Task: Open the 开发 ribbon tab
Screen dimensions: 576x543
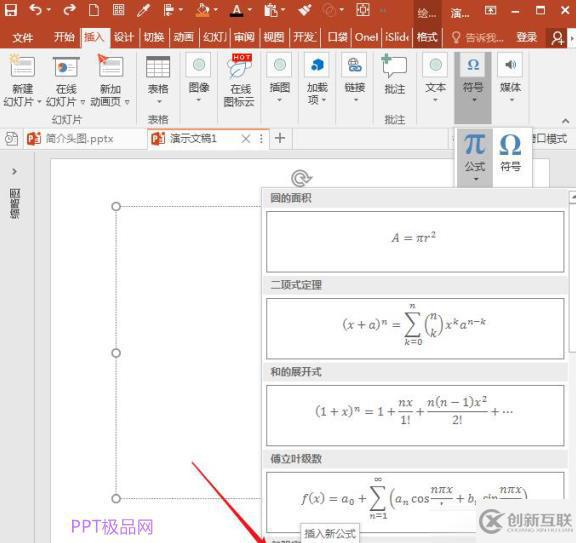Action: 305,37
